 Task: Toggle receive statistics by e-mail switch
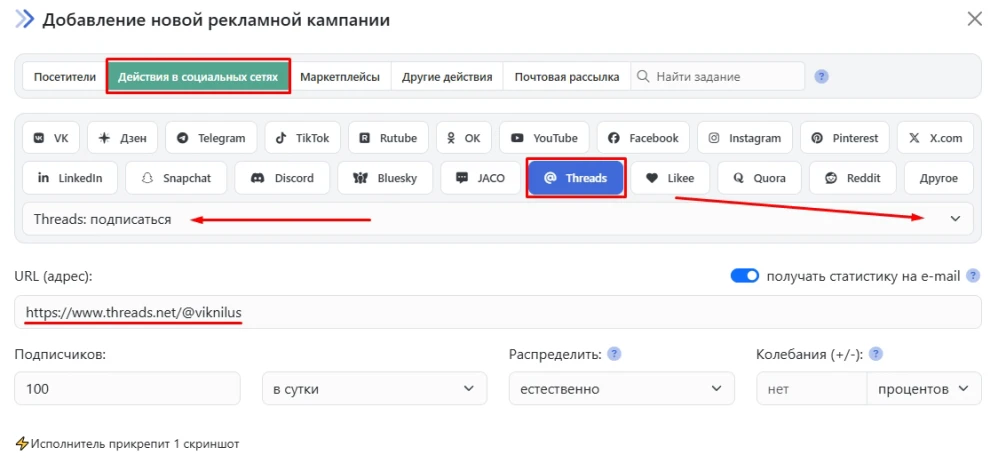[x=745, y=276]
